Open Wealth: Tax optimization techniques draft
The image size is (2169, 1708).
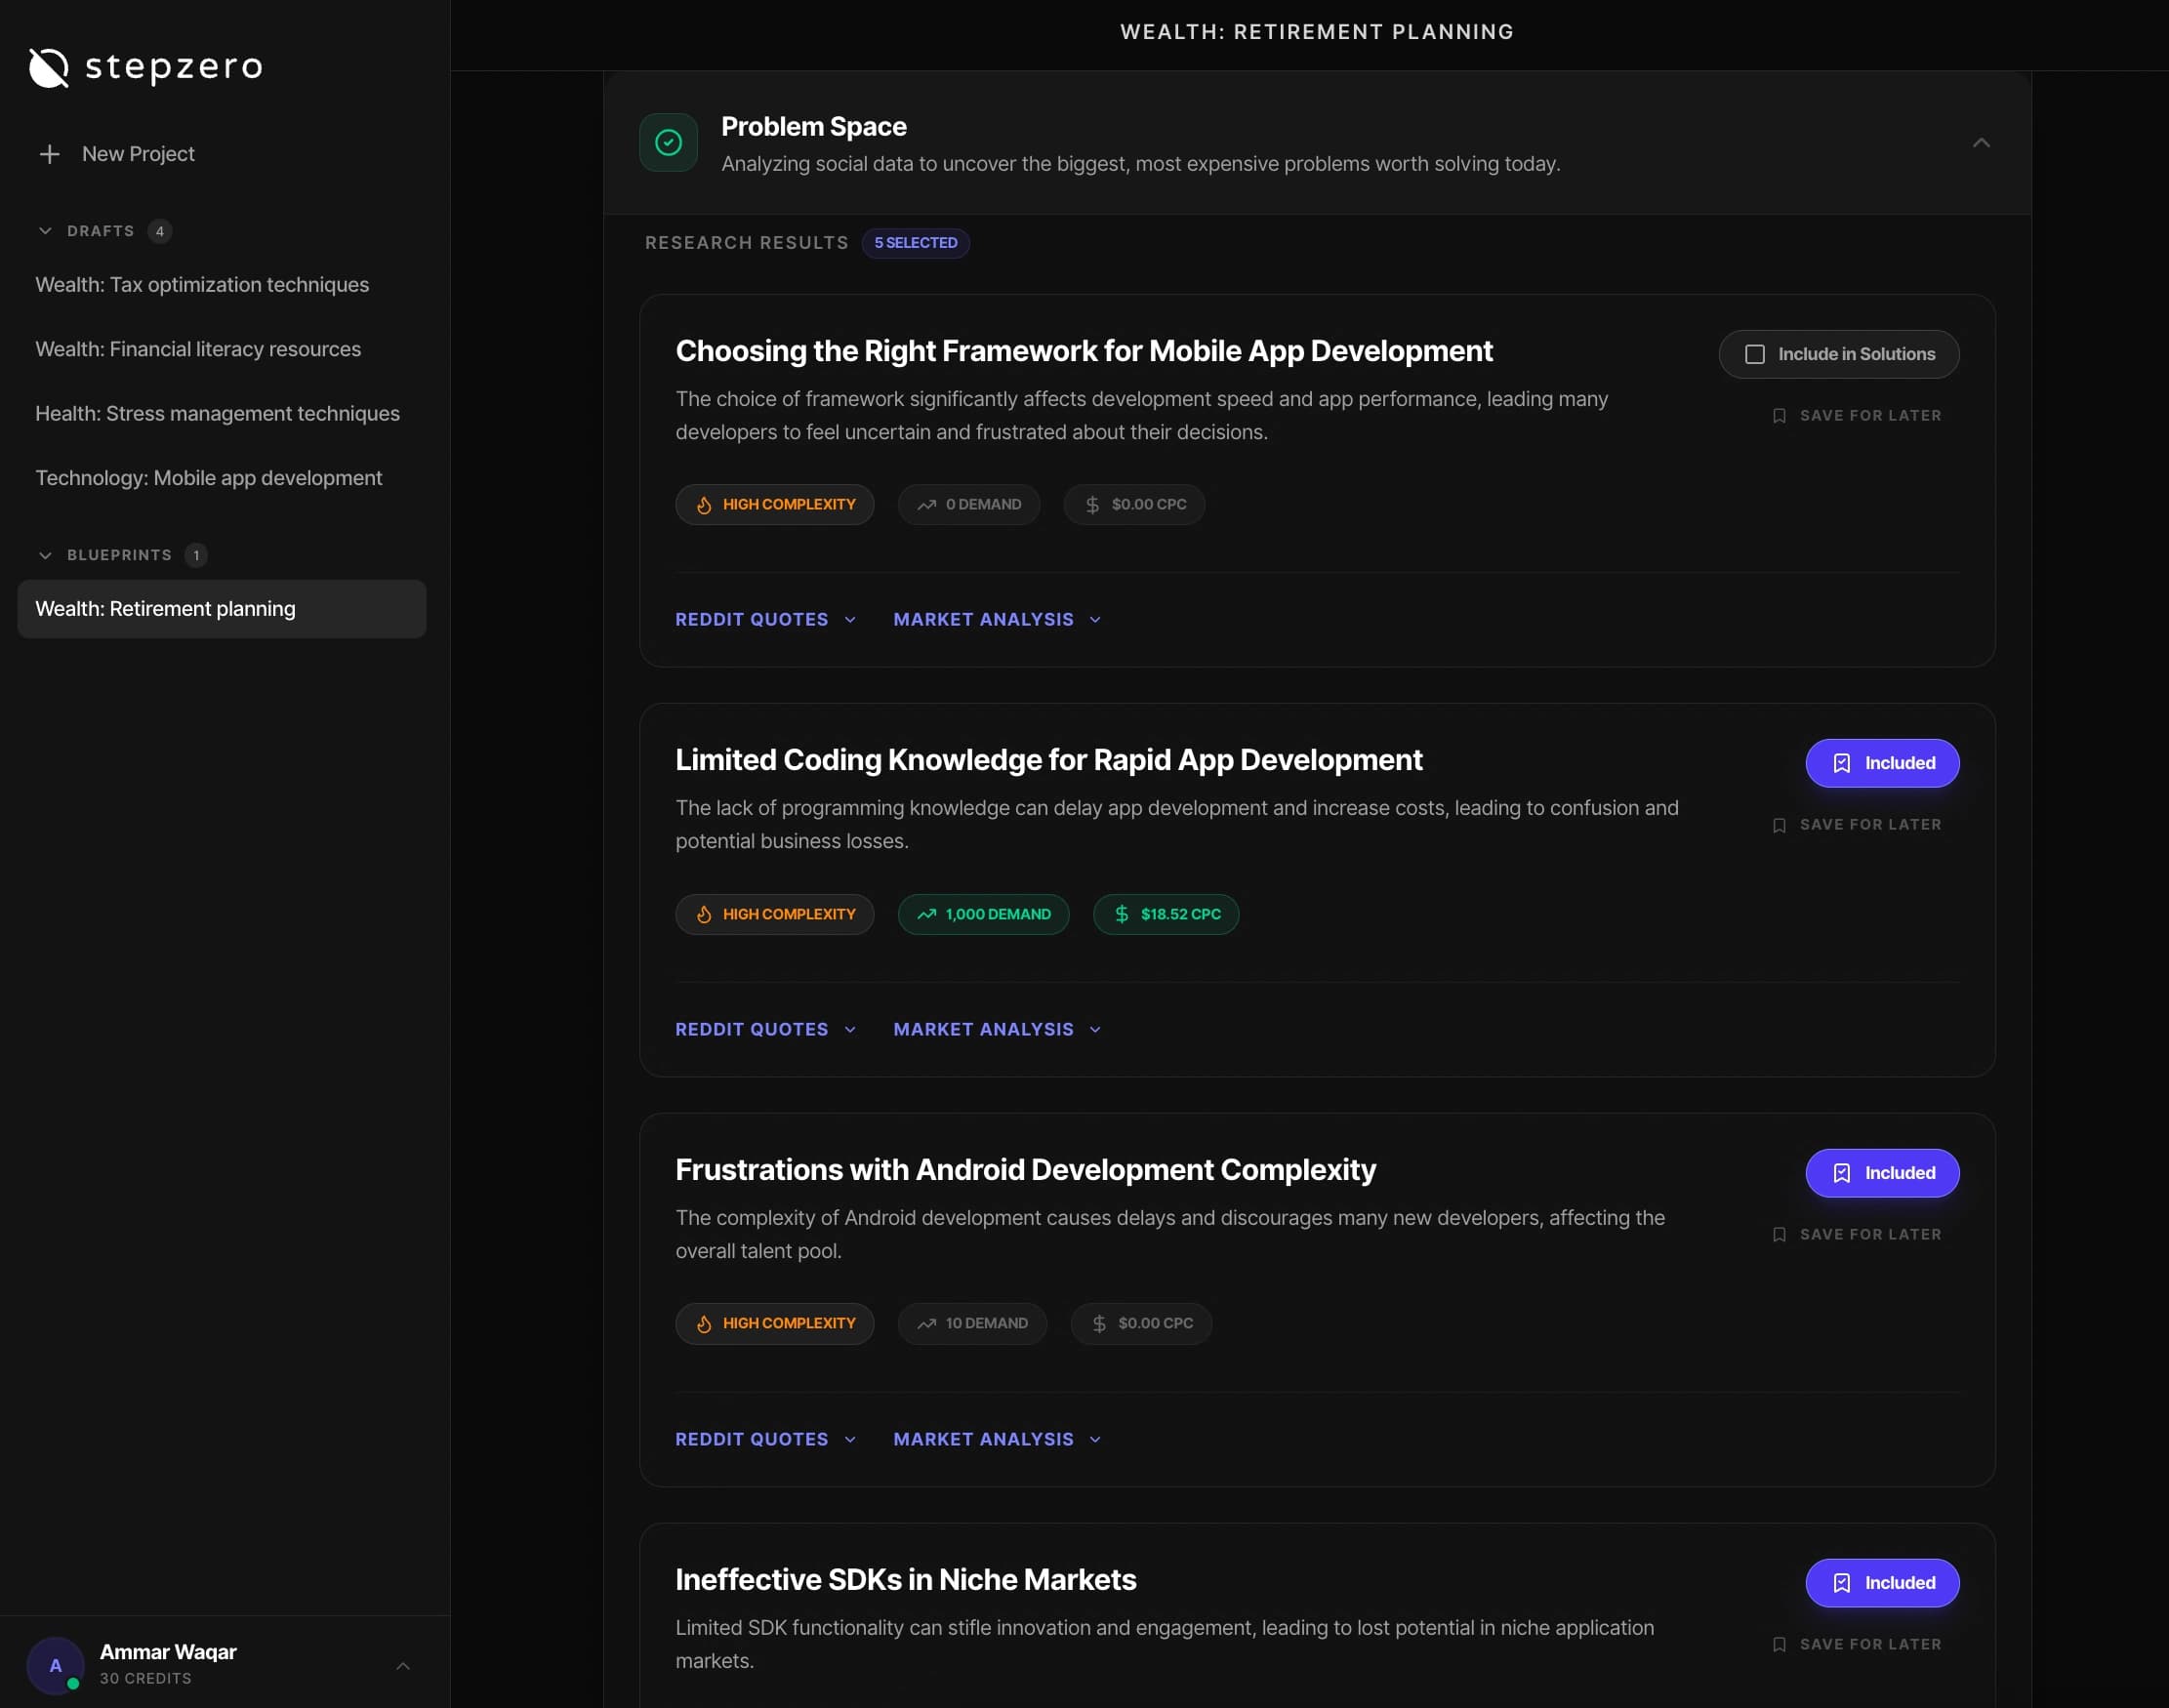202,285
